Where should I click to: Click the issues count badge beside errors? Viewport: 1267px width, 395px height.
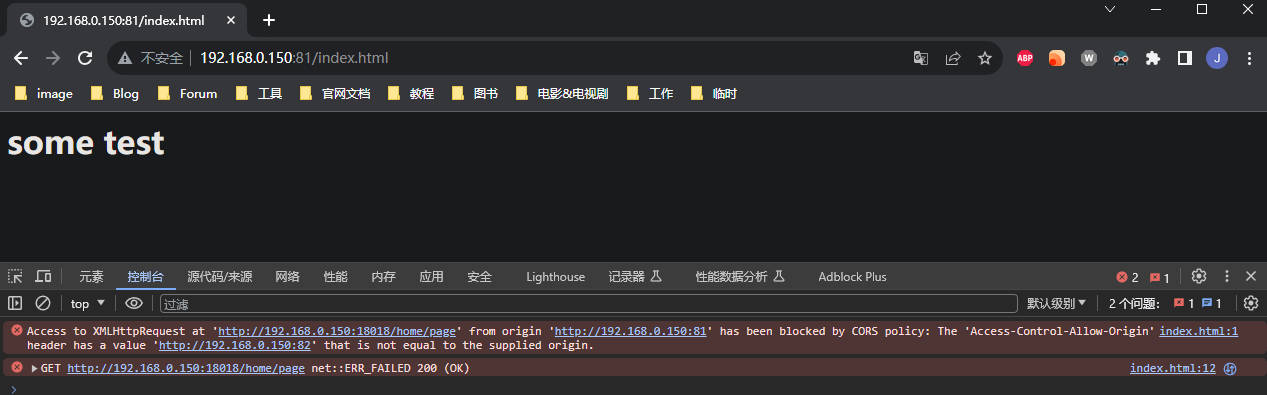[1160, 277]
